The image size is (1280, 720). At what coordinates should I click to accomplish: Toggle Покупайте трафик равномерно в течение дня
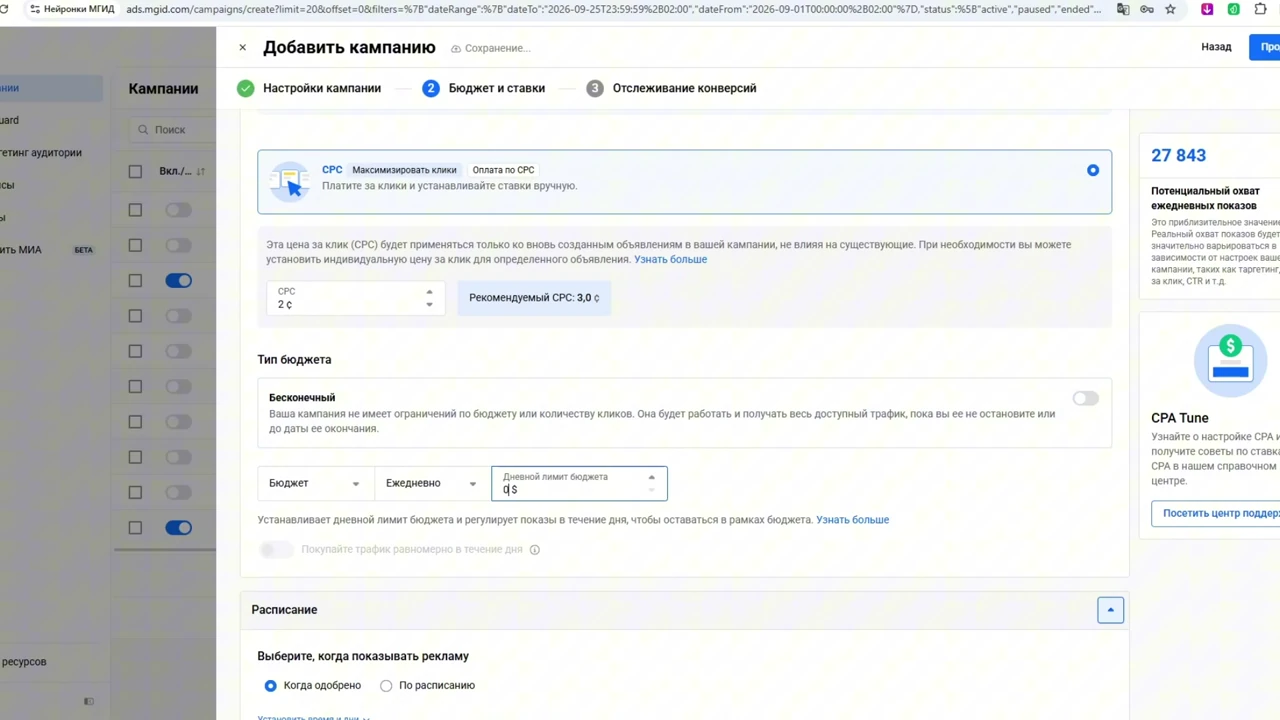click(276, 550)
